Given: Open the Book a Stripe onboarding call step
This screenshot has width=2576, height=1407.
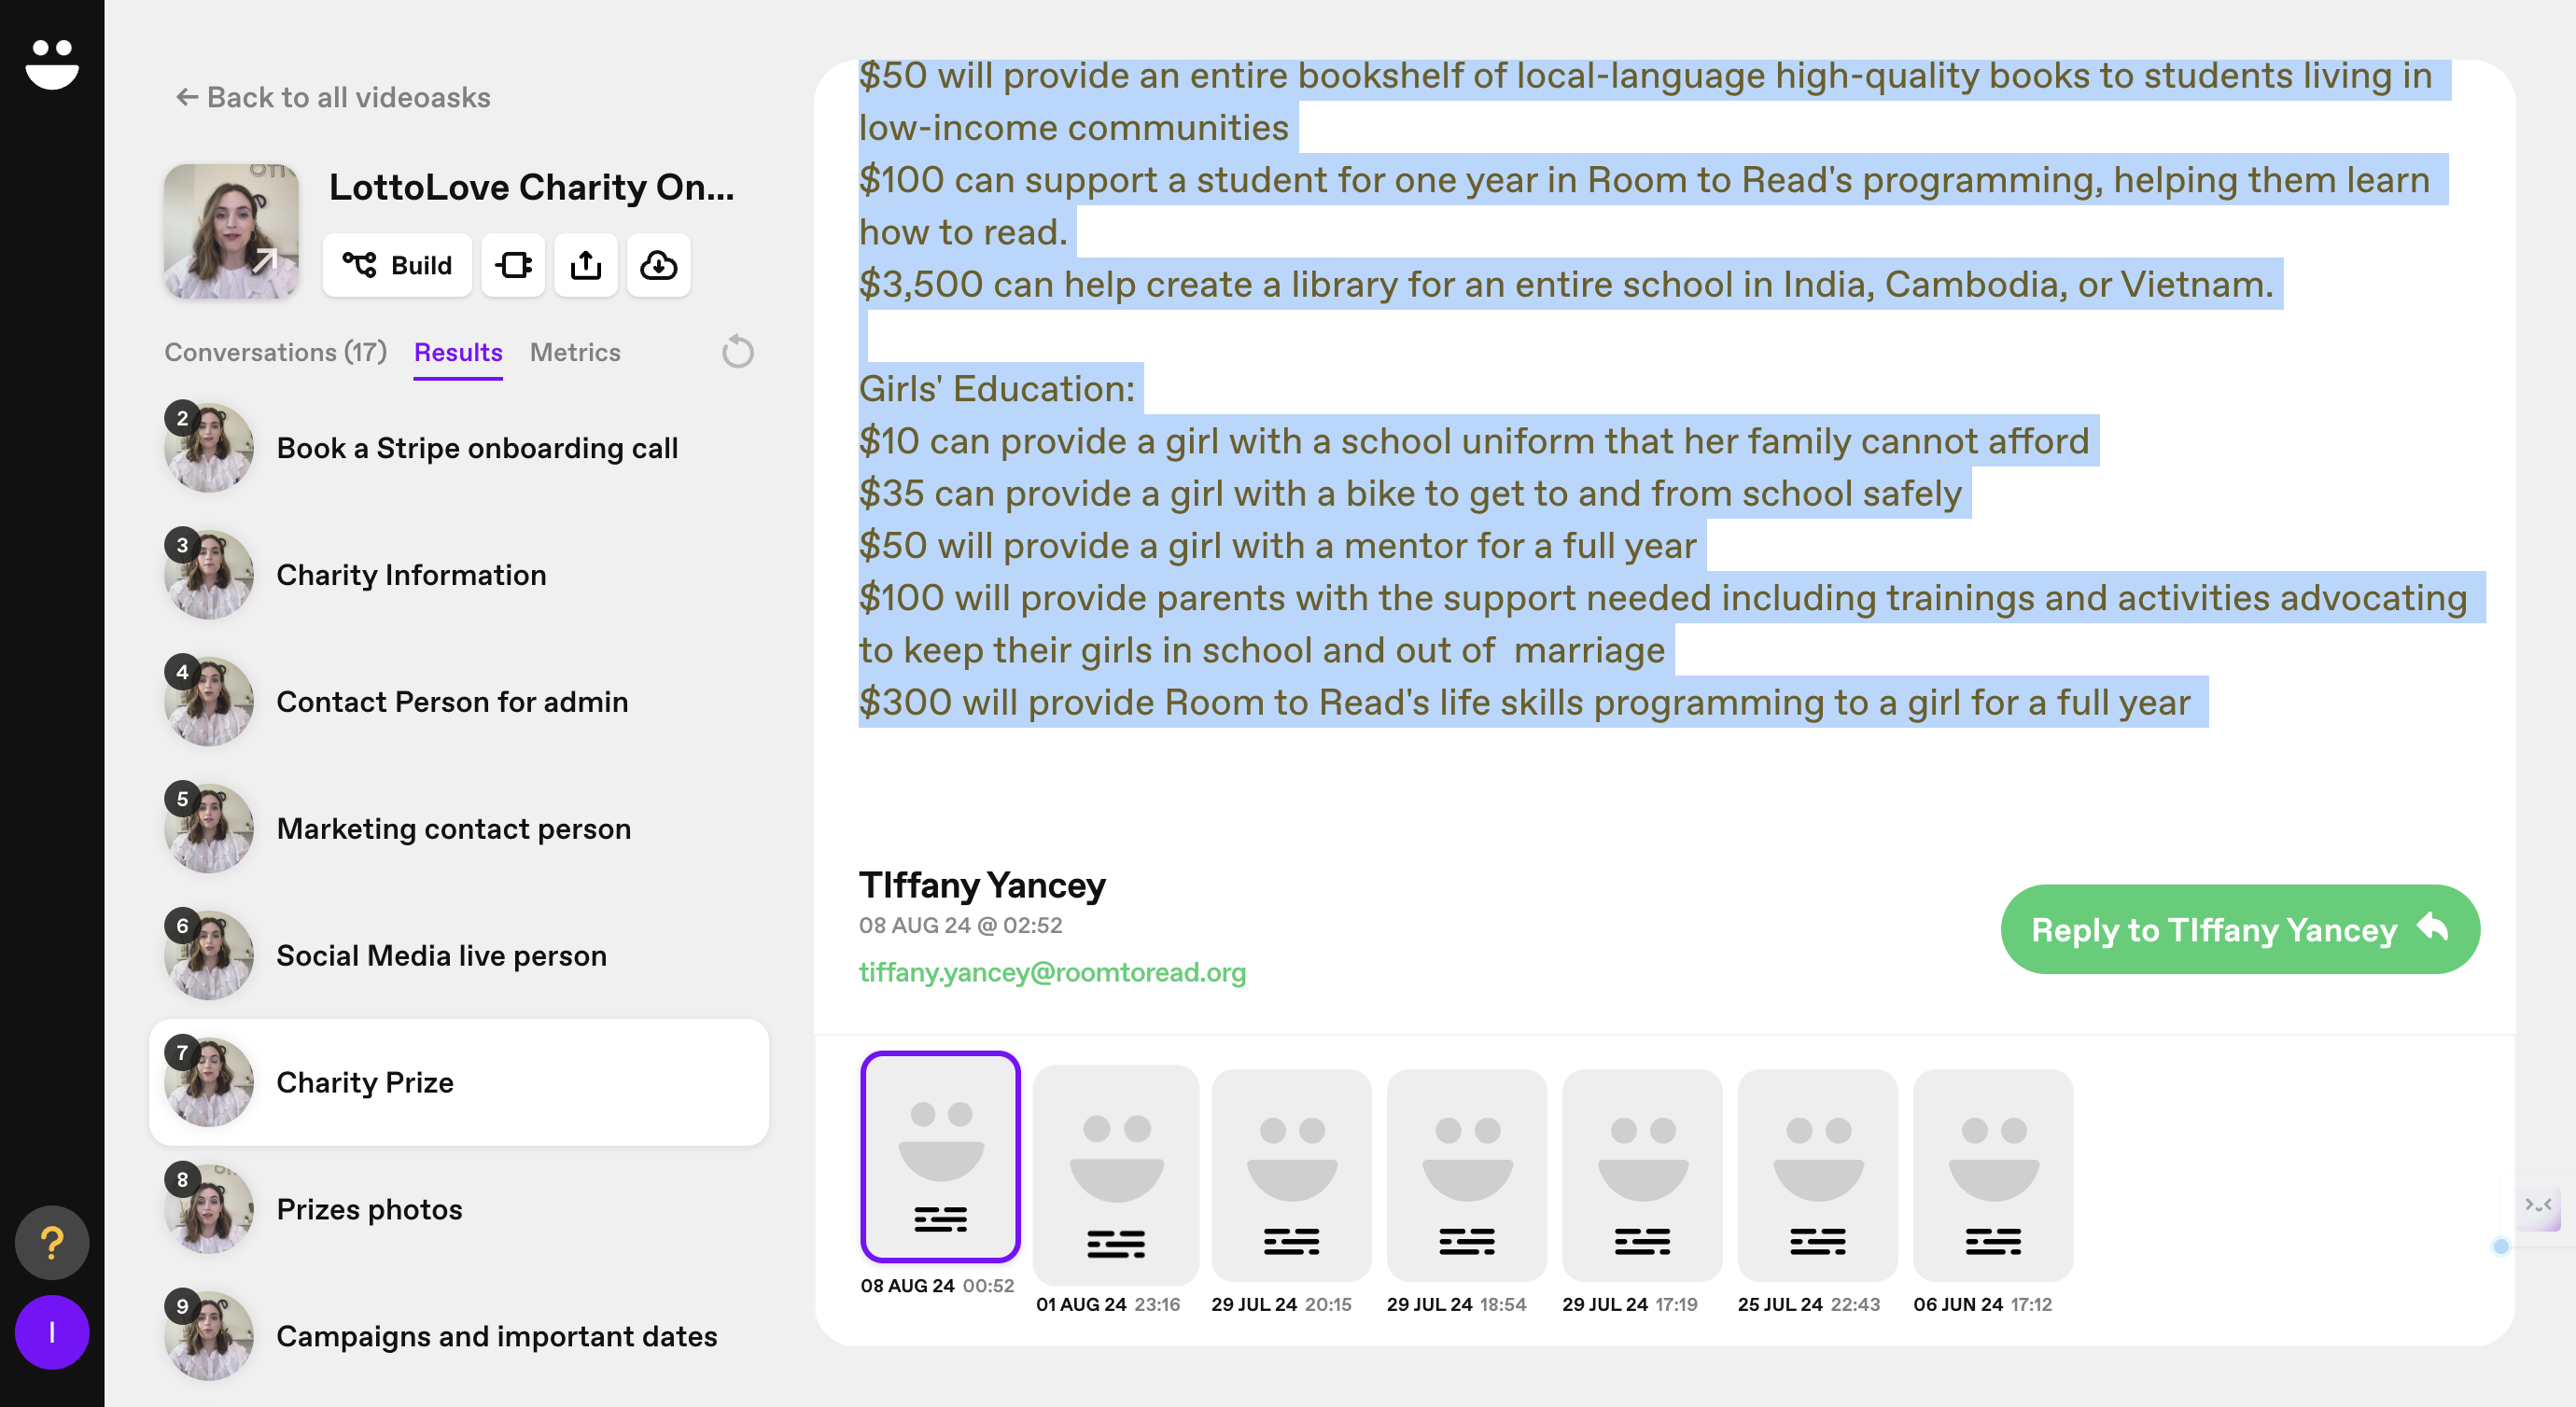Looking at the screenshot, I should (477, 448).
